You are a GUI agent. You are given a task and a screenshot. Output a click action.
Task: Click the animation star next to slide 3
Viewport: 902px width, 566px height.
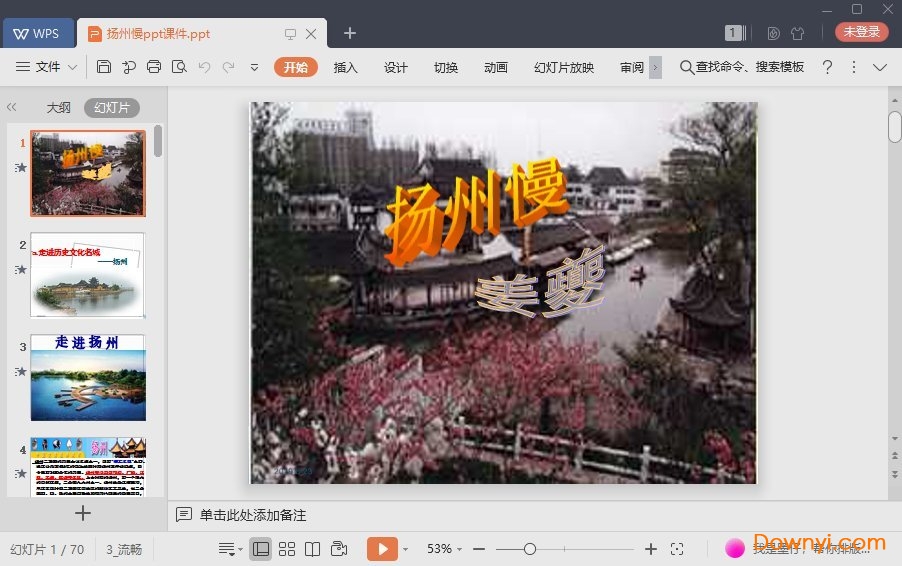click(x=21, y=372)
